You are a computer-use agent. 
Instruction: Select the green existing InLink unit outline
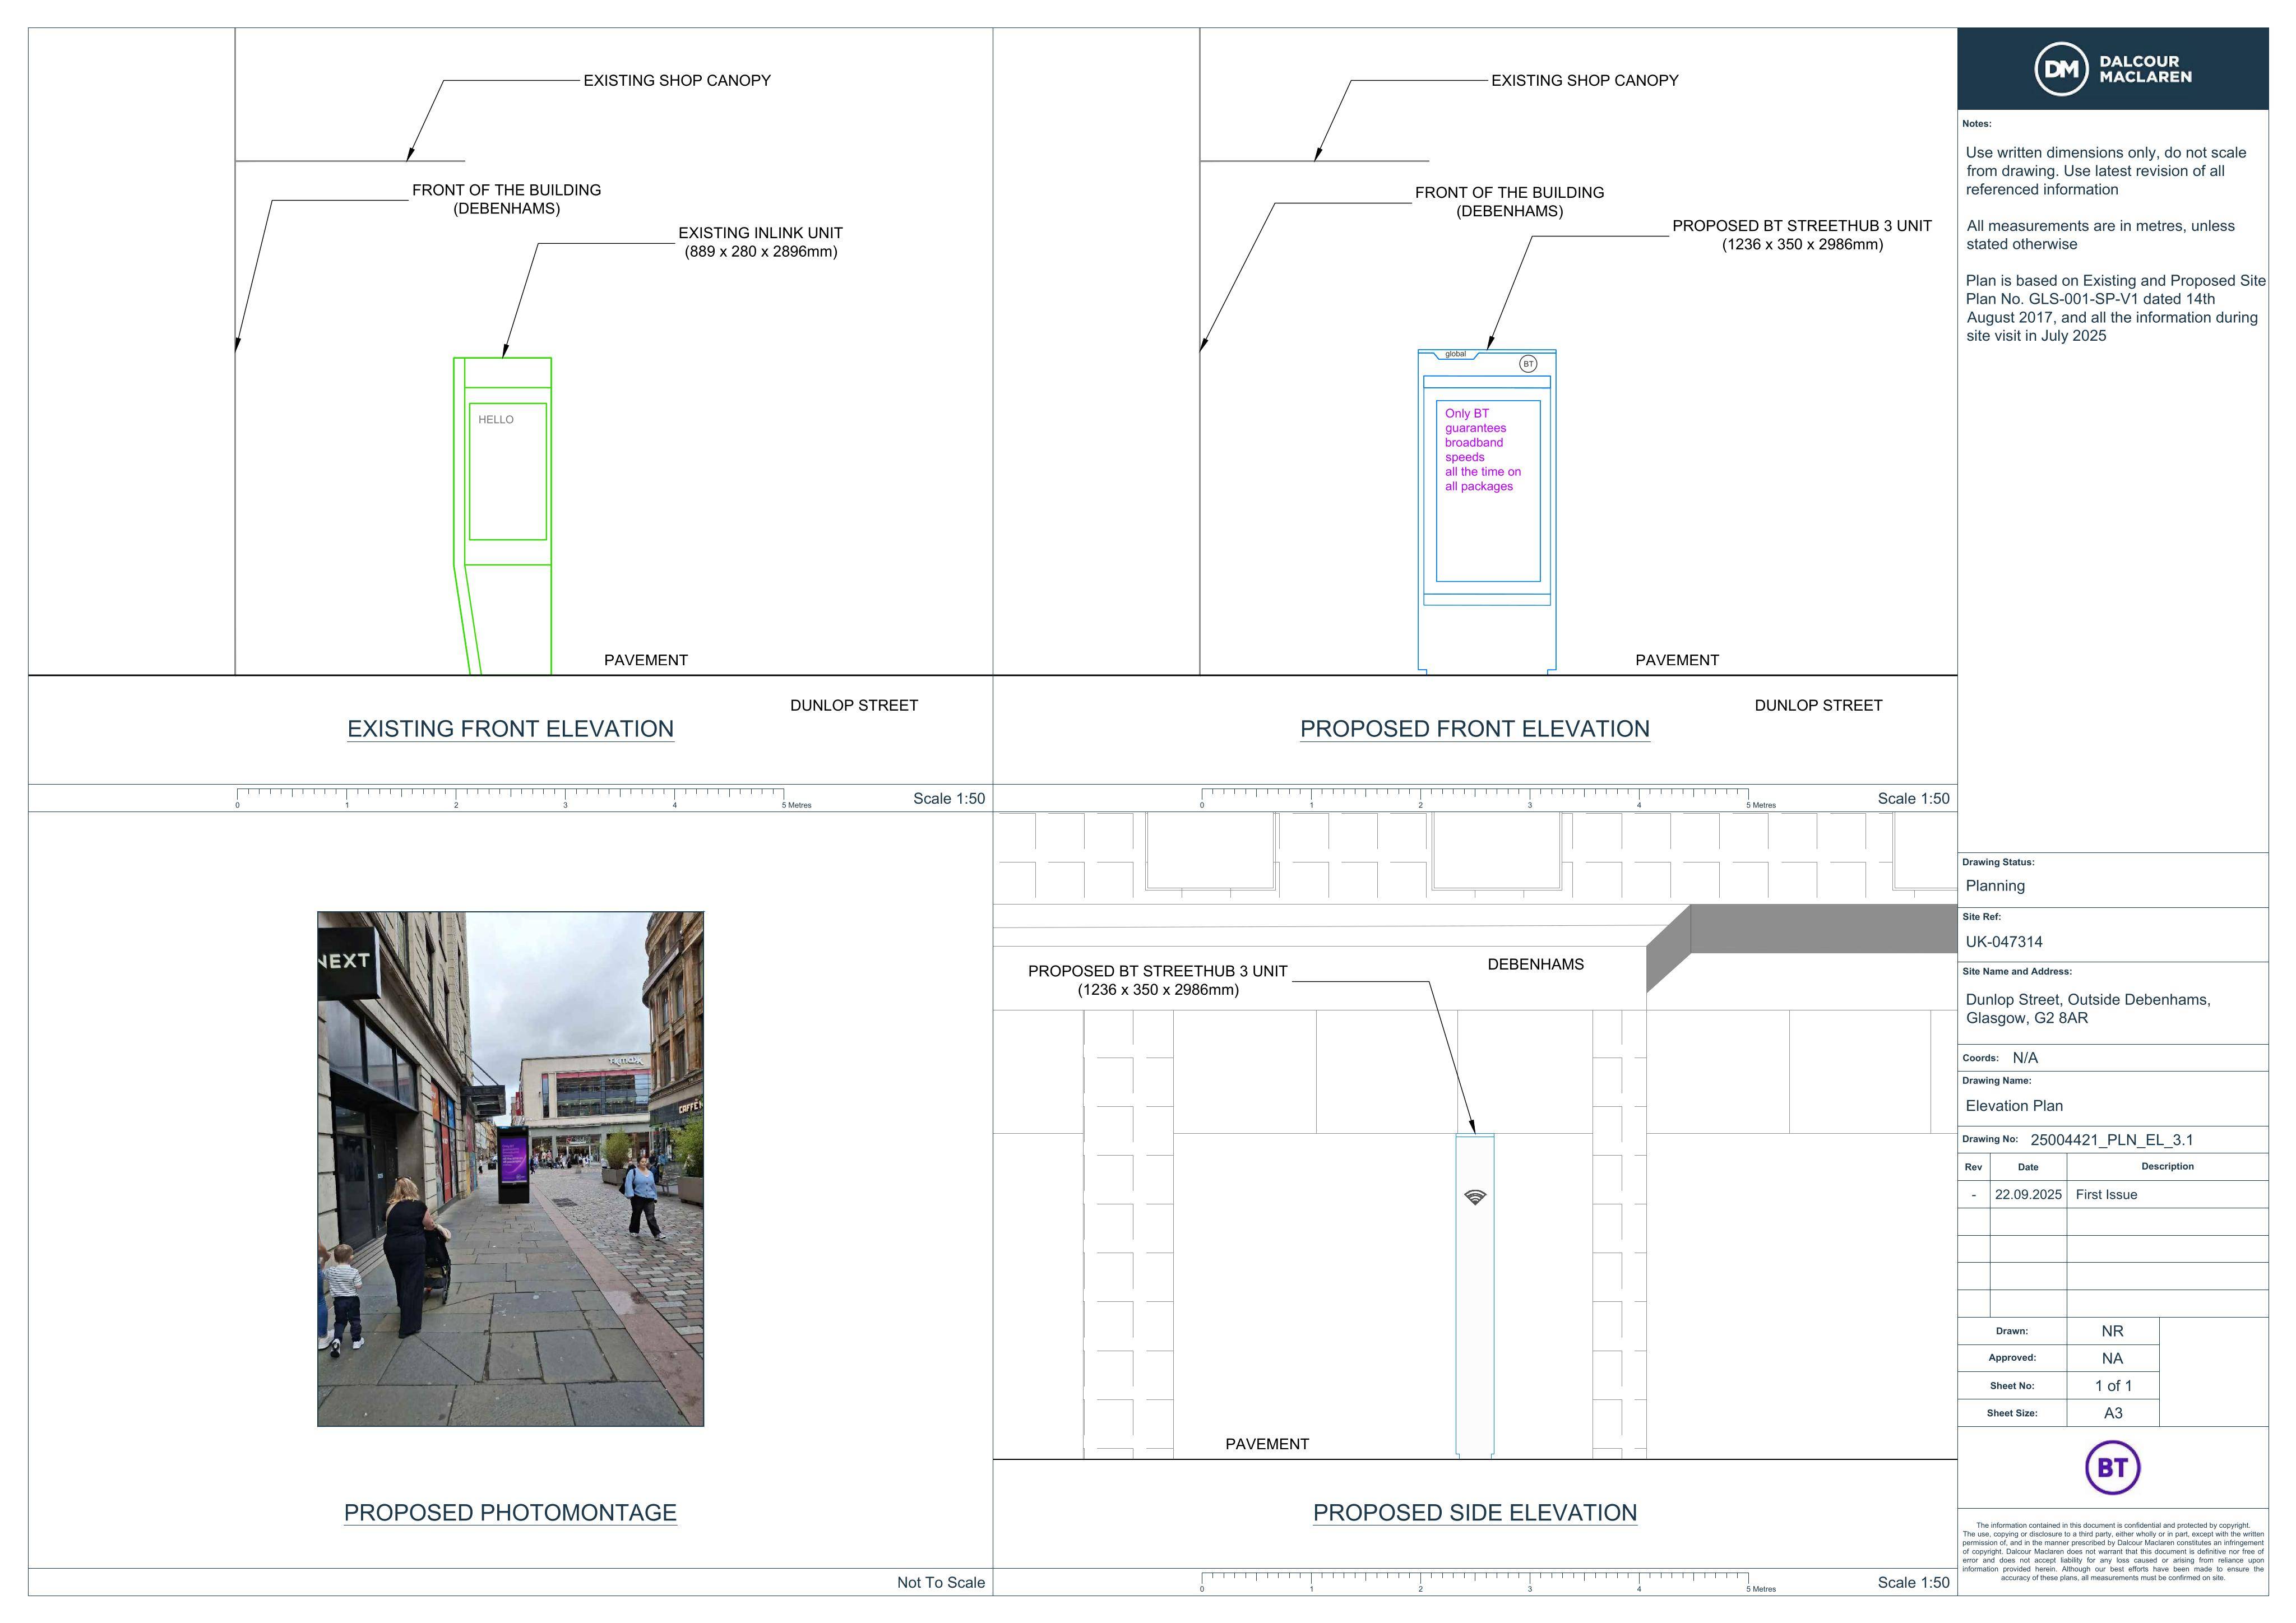(x=503, y=516)
